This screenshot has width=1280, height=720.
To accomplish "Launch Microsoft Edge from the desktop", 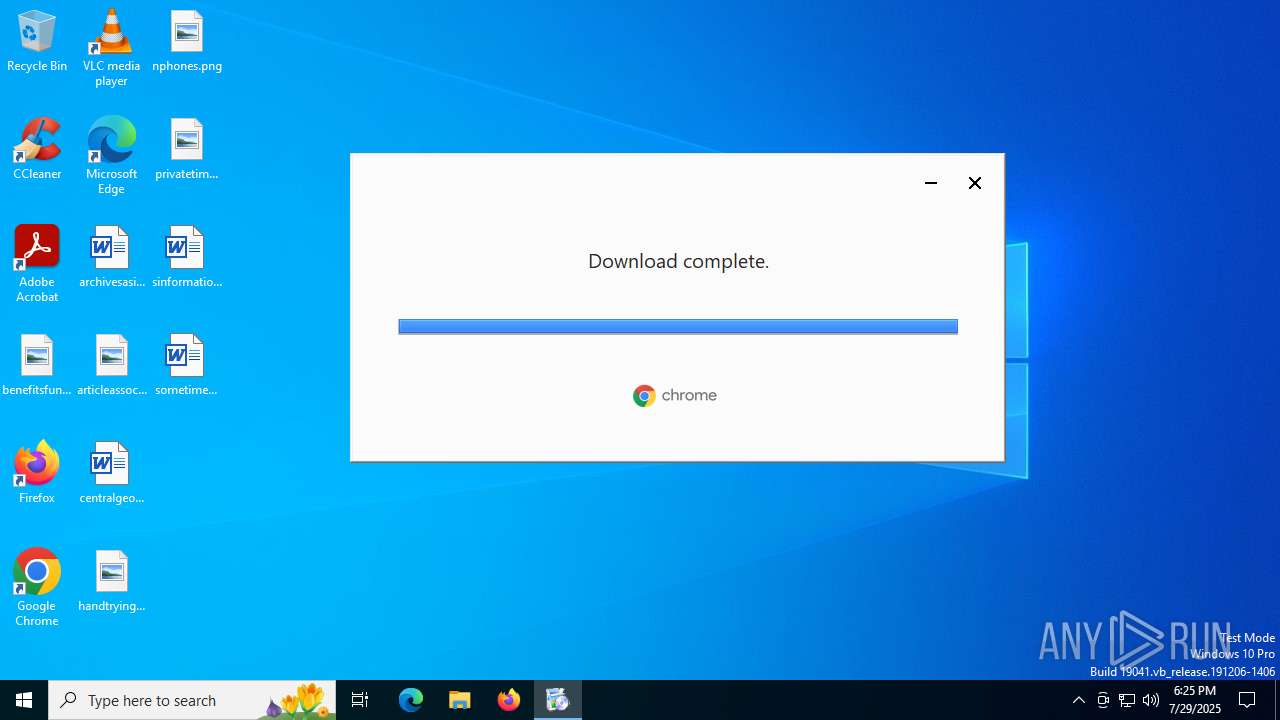I will point(111,156).
